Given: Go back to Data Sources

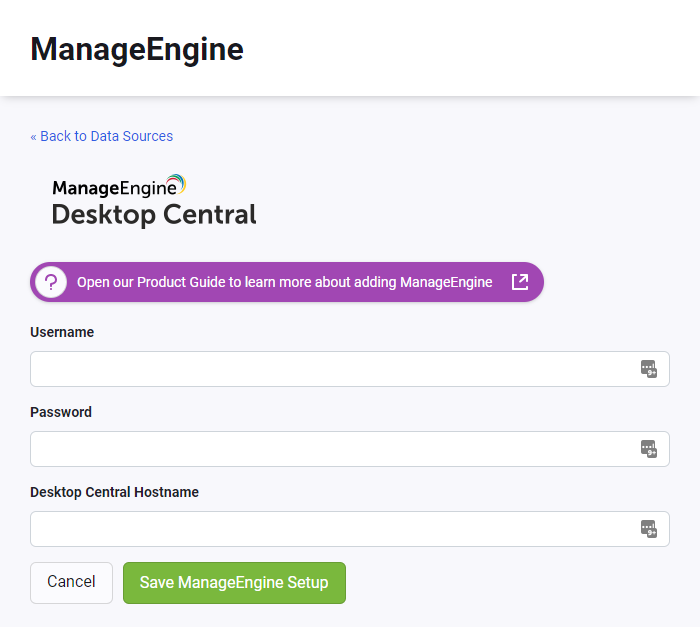Looking at the screenshot, I should tap(101, 136).
